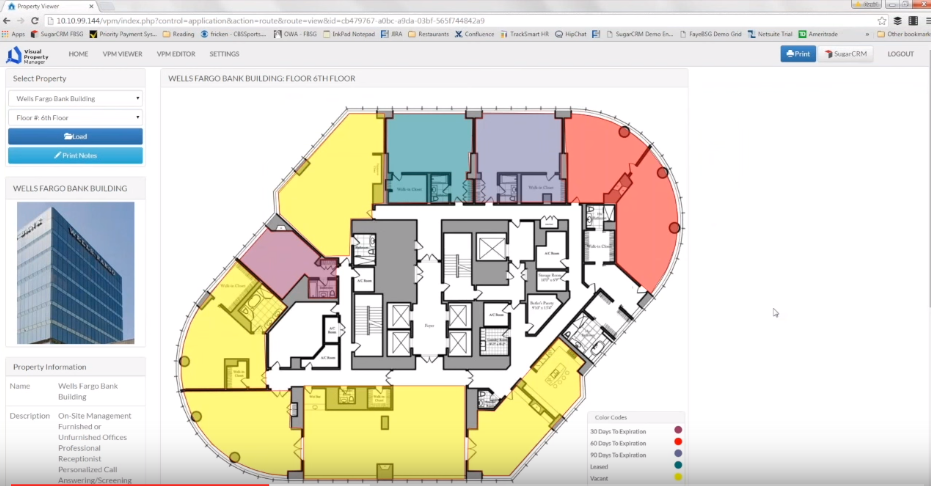Open TrackSmart HR bookmark
931x486 pixels.
524,34
